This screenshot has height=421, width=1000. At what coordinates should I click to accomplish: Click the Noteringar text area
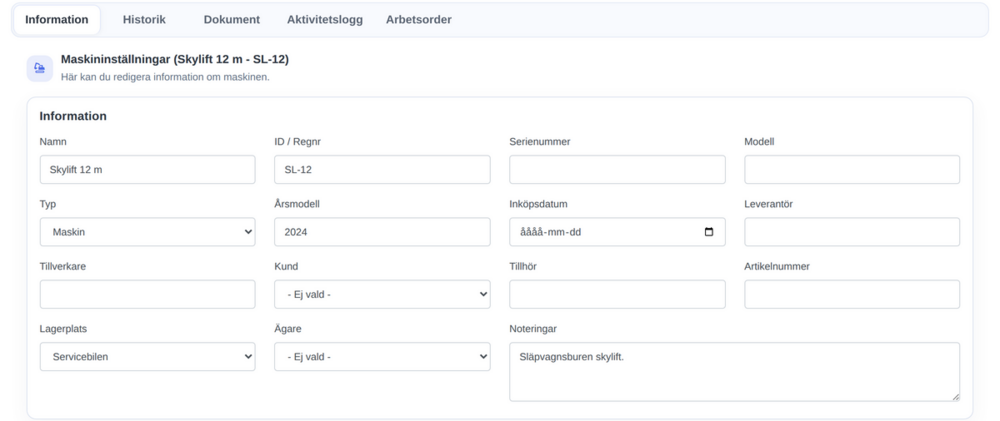[734, 372]
